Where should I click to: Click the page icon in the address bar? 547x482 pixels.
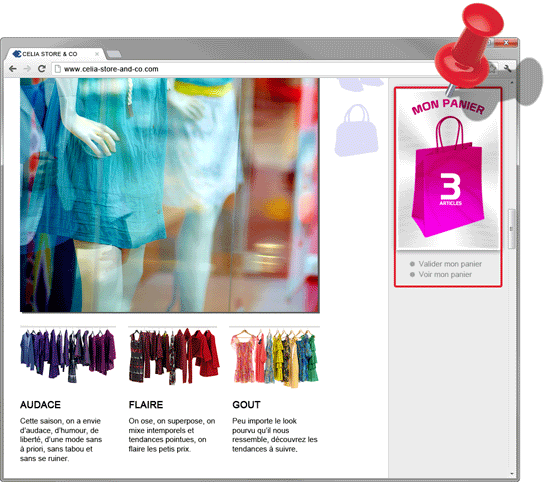click(x=58, y=69)
